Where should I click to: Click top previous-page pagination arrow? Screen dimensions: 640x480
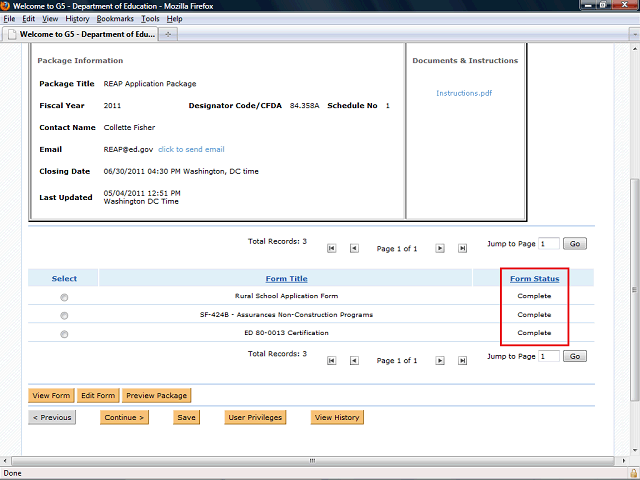(354, 248)
